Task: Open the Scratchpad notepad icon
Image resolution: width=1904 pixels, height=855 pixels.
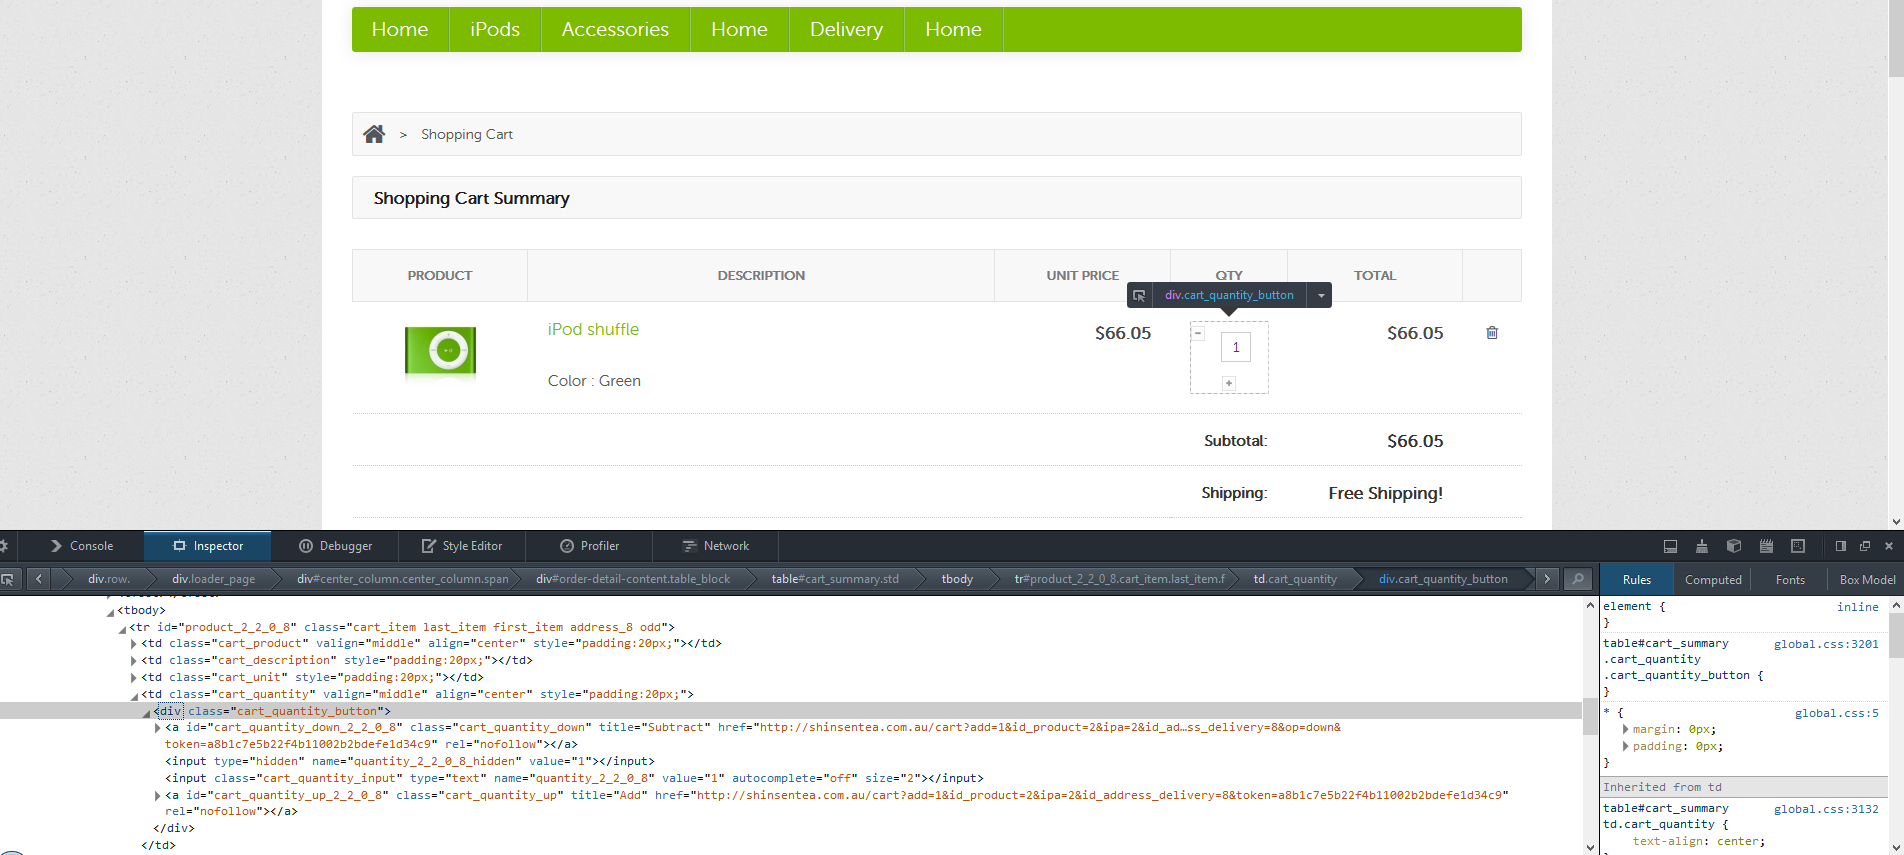Action: [x=1766, y=546]
